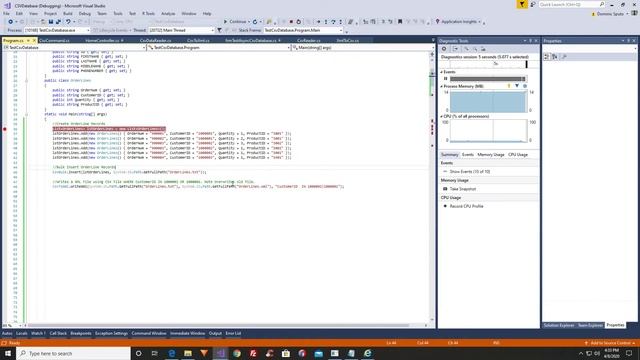This screenshot has height=360, width=640.
Task: Open the Debug menu
Action: coord(84,13)
